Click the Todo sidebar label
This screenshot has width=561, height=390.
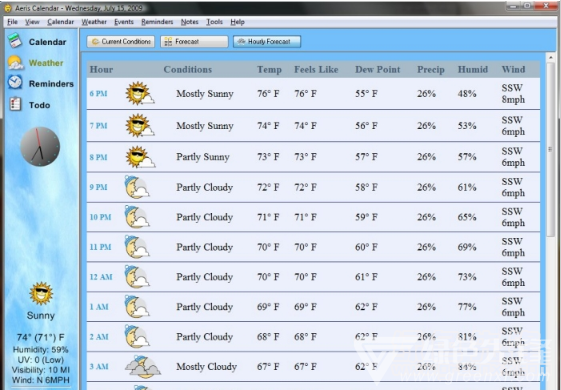(x=39, y=105)
